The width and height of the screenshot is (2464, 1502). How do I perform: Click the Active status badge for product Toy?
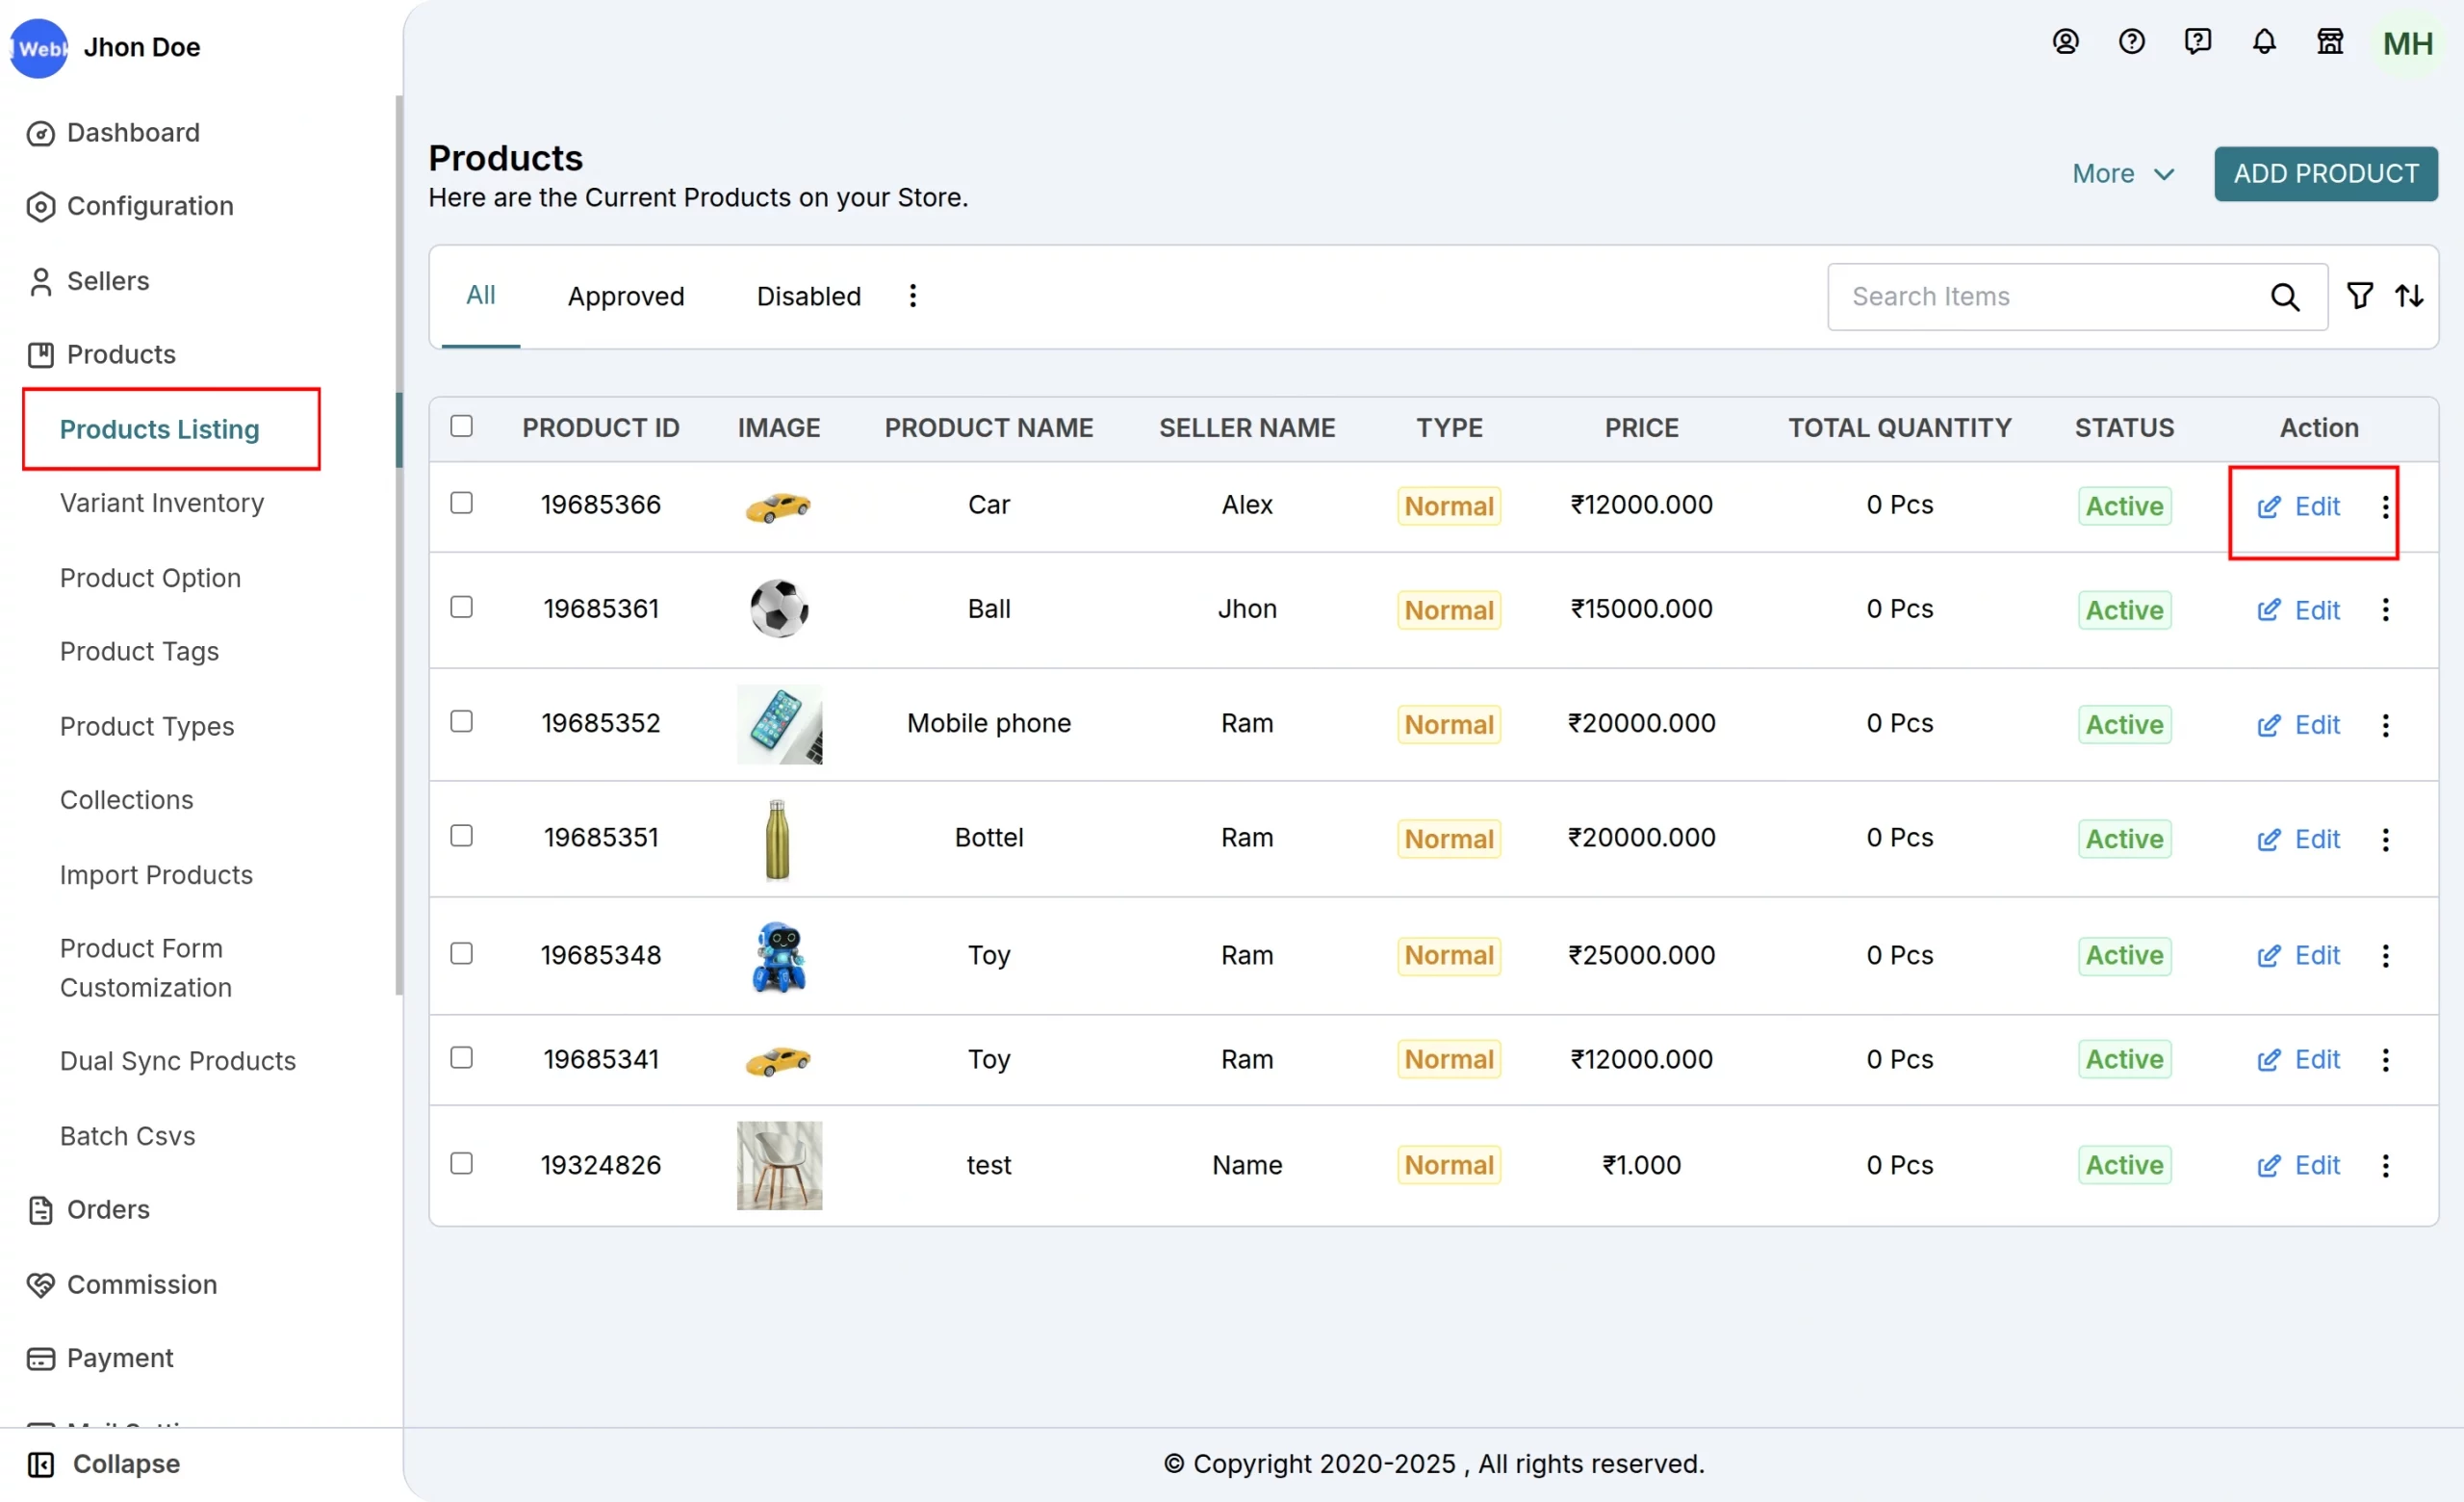click(x=2124, y=955)
